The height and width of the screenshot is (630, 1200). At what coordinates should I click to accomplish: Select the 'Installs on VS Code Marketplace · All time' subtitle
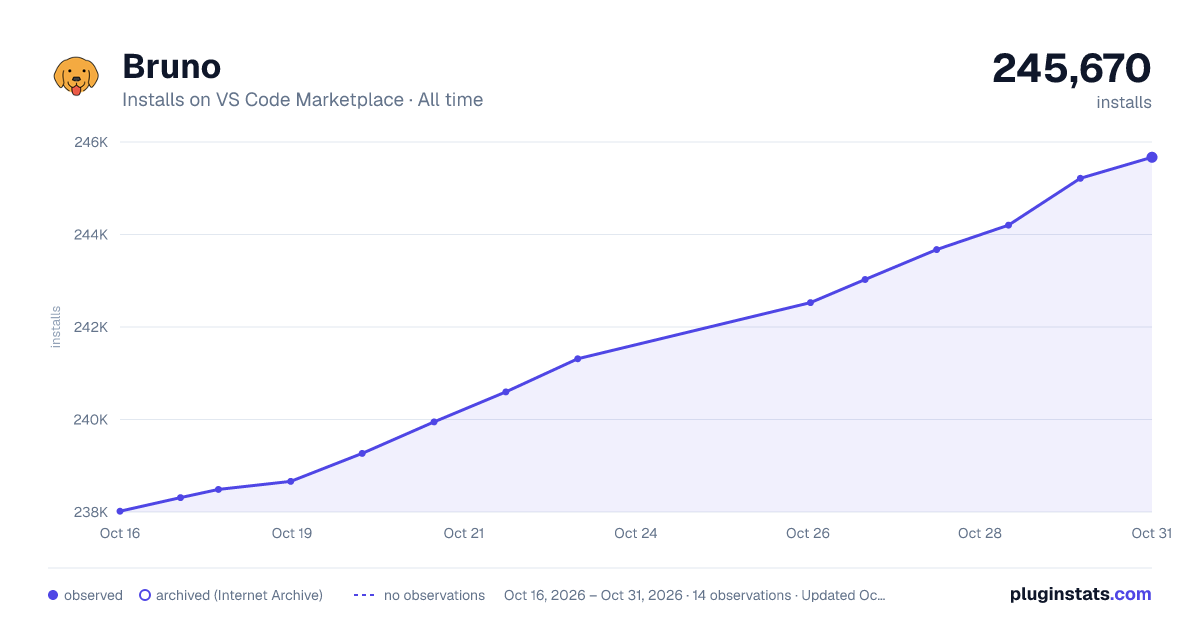(x=302, y=100)
